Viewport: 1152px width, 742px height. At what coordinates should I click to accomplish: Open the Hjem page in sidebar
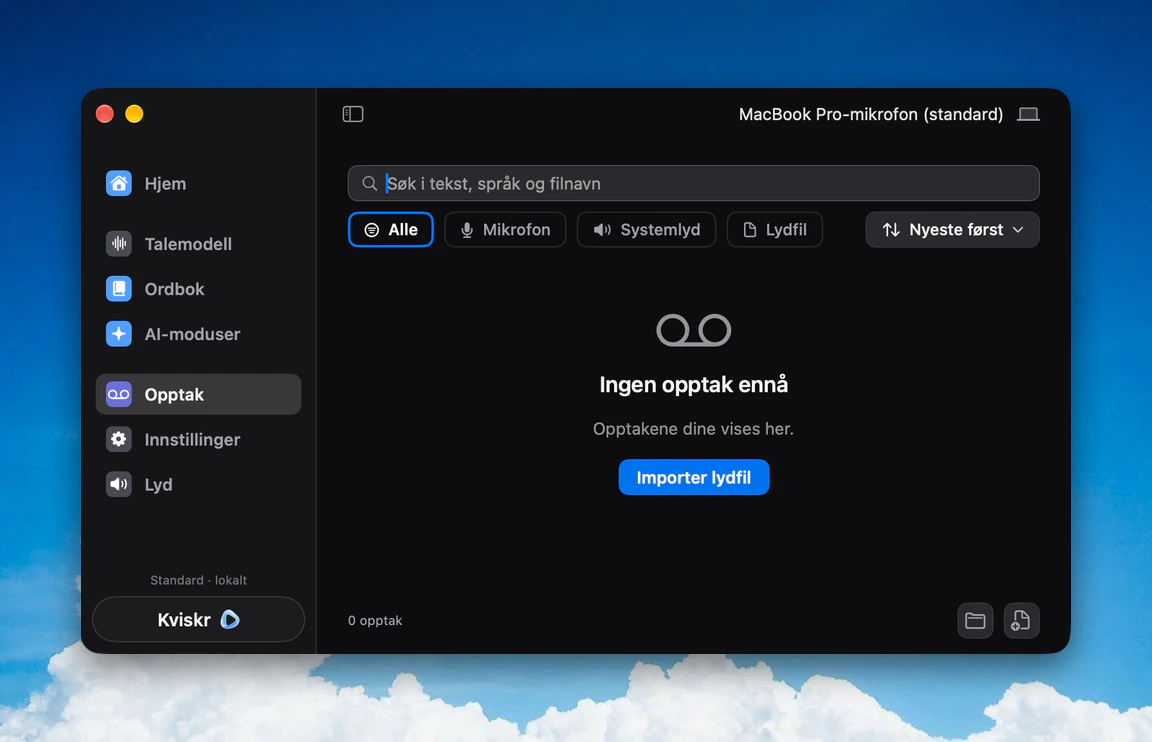point(198,184)
